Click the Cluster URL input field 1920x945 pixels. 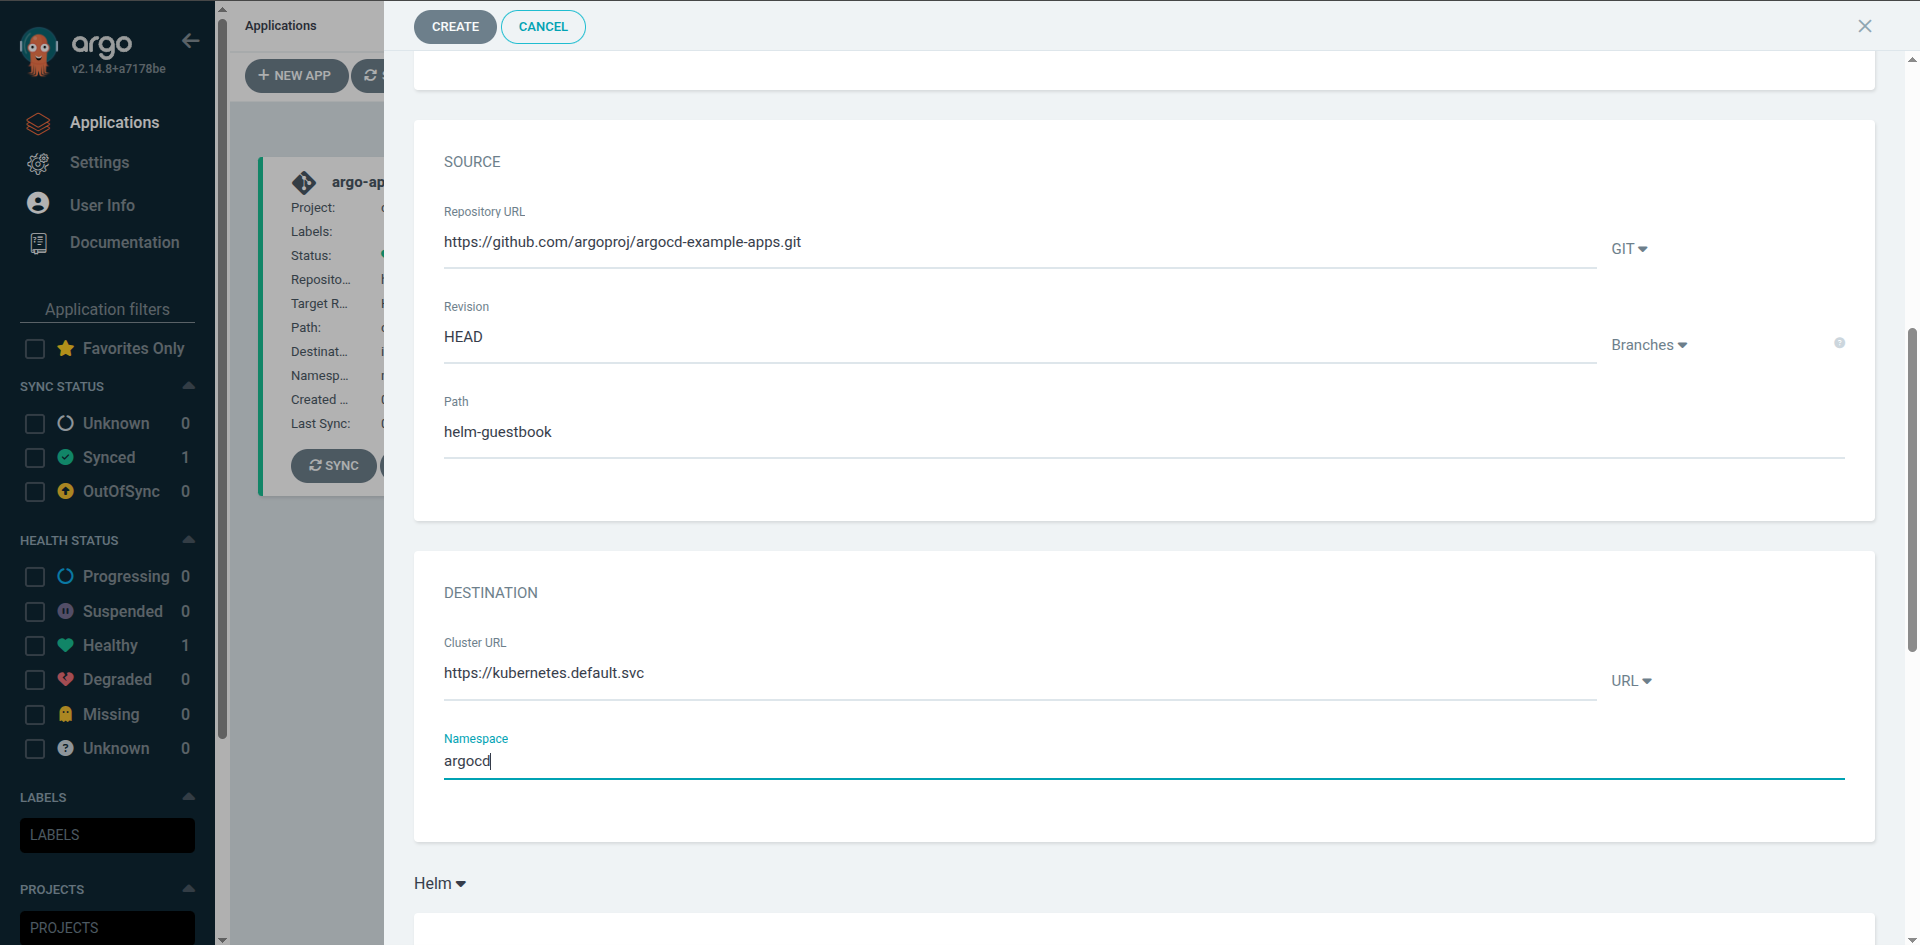pos(1020,674)
